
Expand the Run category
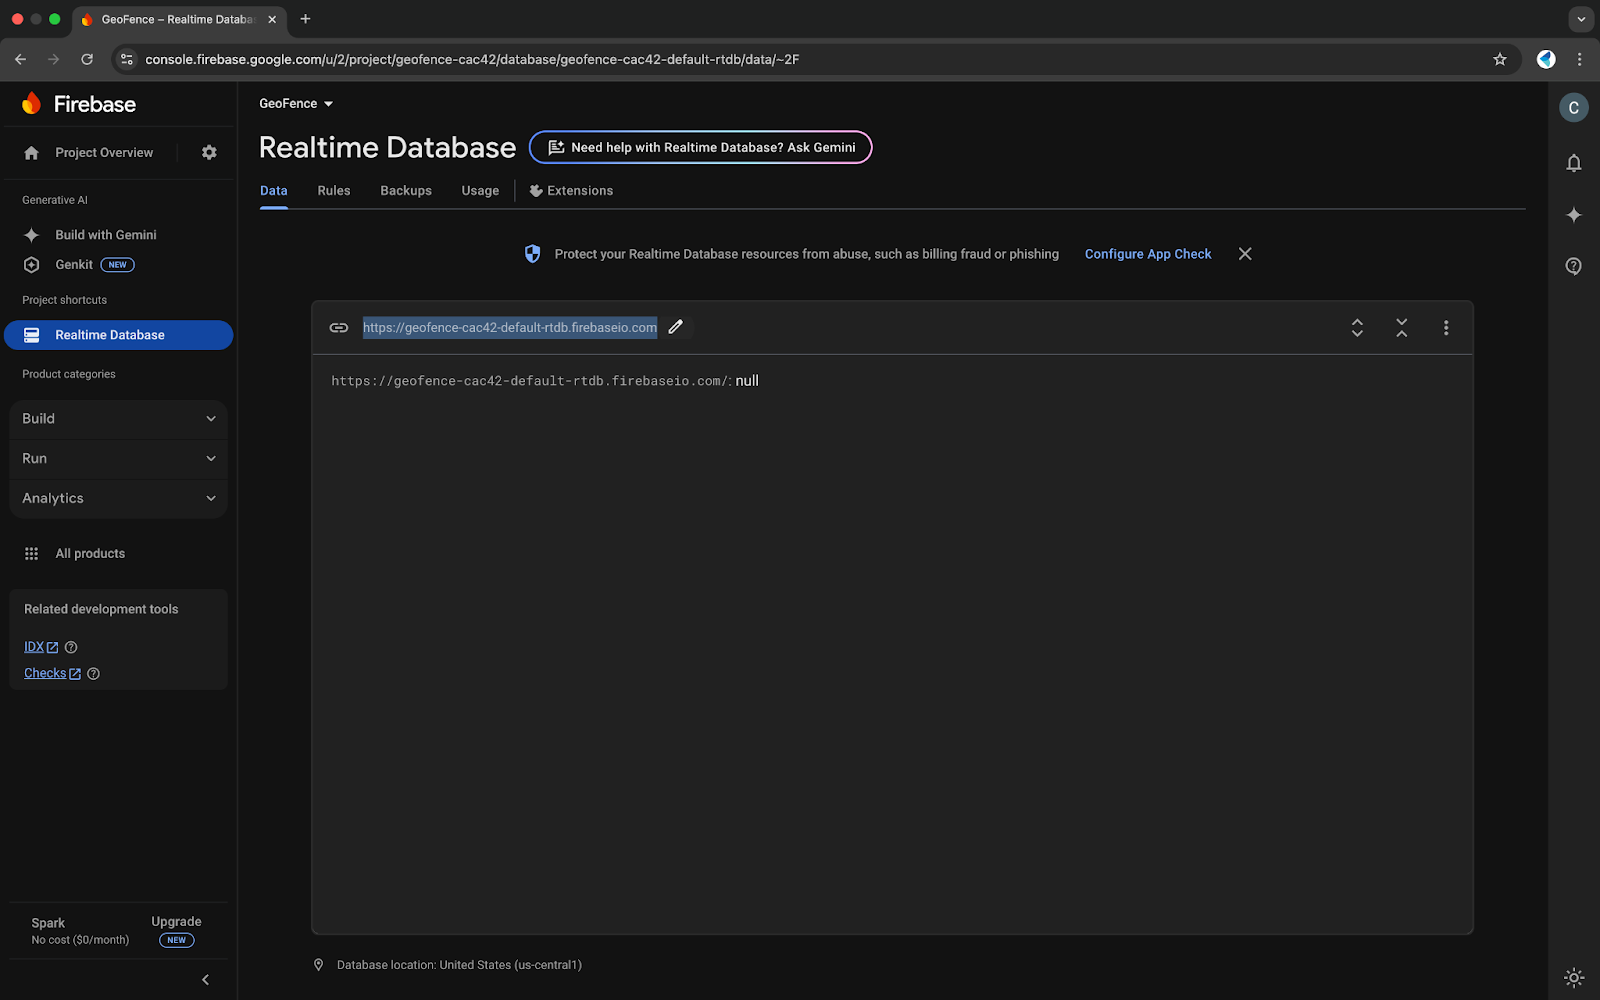(x=119, y=459)
